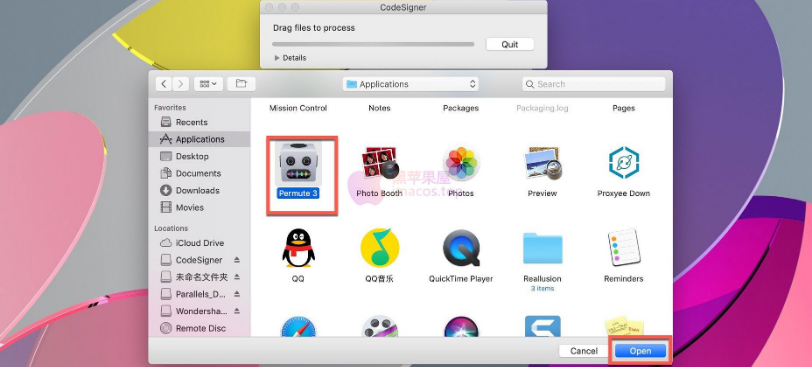Open the Applications location popup menu

[411, 84]
